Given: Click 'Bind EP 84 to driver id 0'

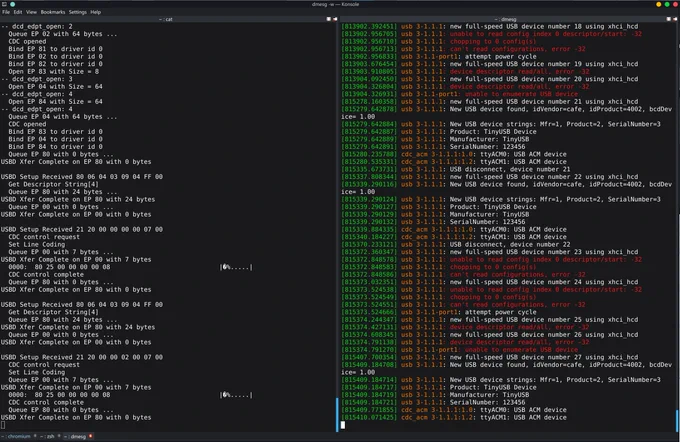Looking at the screenshot, I should point(56,147).
